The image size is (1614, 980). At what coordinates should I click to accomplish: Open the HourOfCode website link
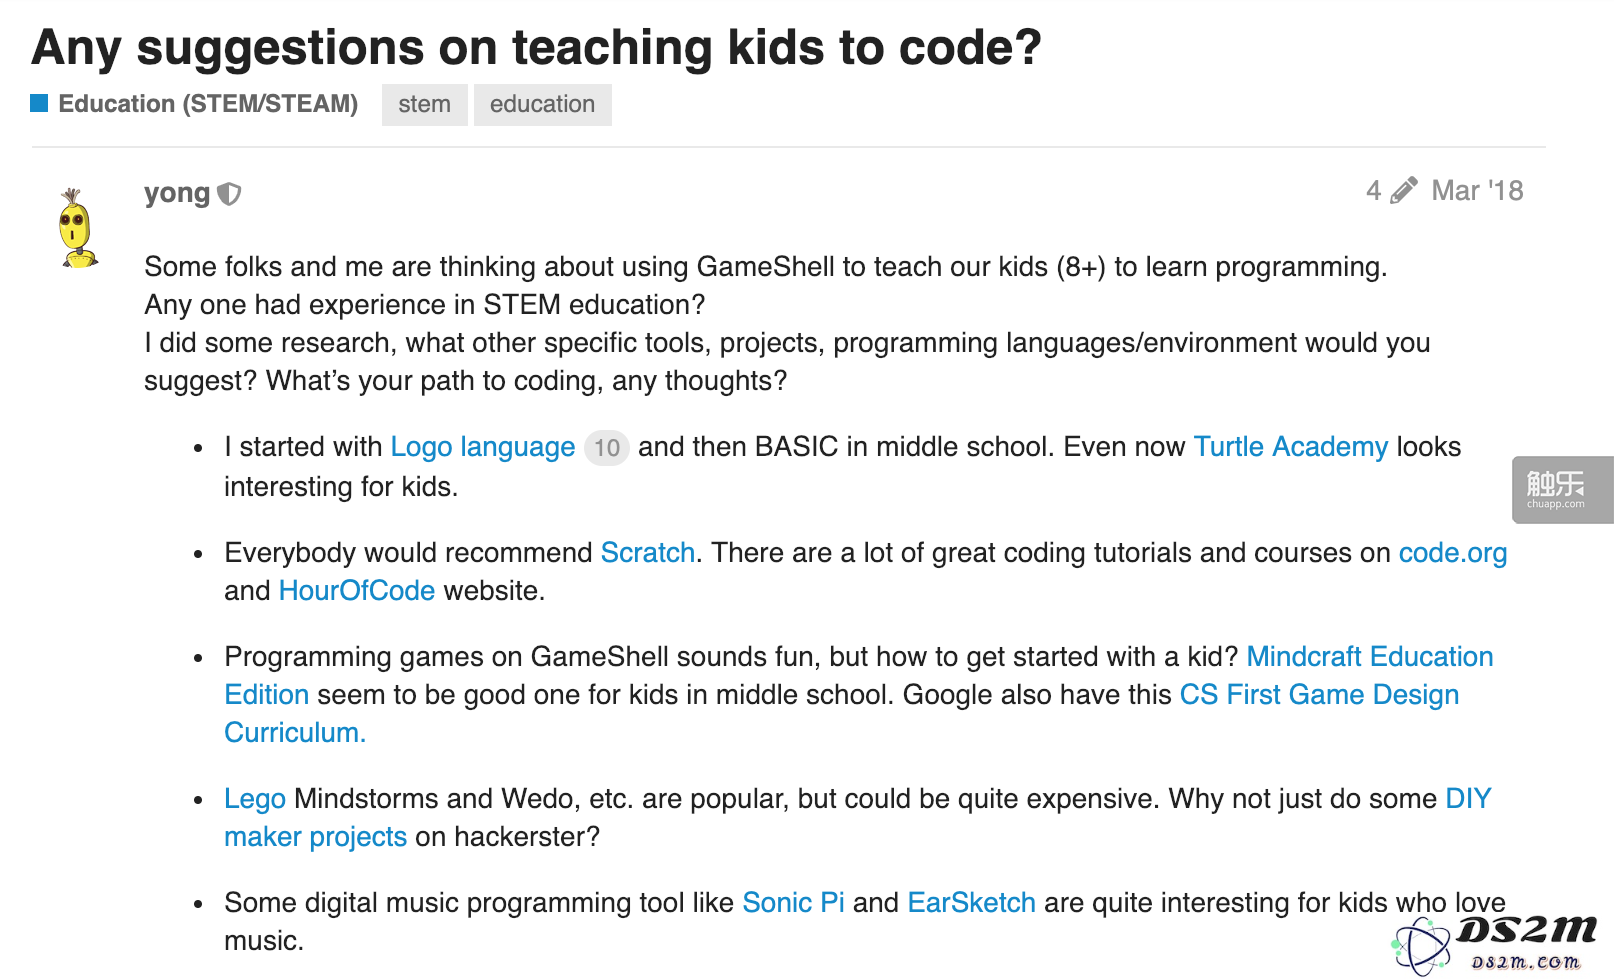coord(356,591)
